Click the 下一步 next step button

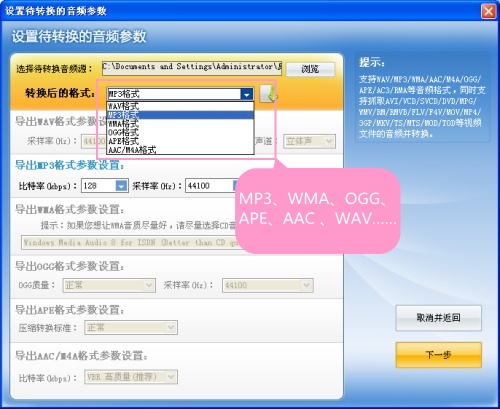[439, 355]
